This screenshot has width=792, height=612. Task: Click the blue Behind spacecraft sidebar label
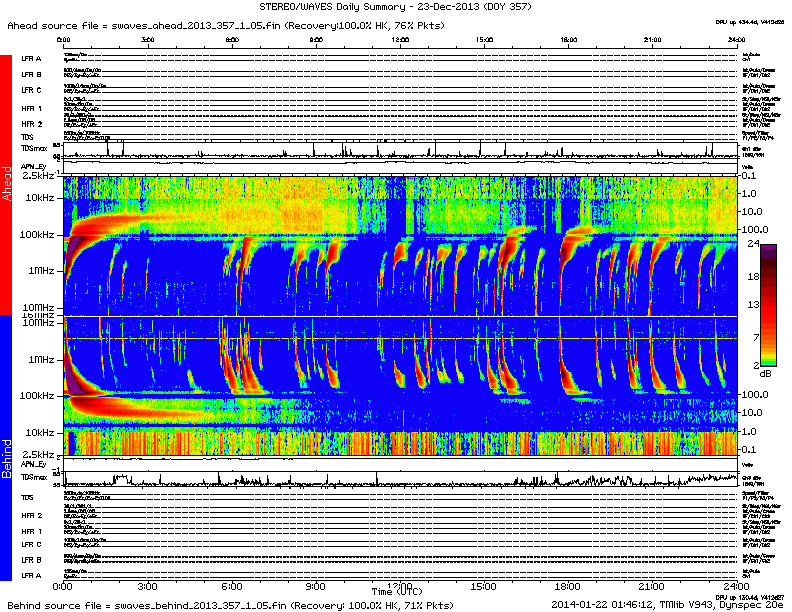point(5,457)
